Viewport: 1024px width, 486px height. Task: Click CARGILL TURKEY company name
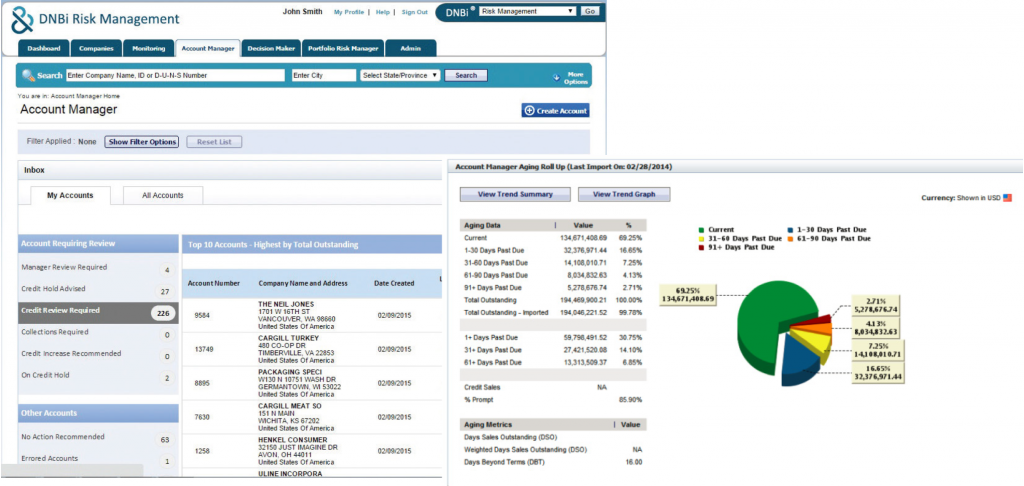coord(287,338)
